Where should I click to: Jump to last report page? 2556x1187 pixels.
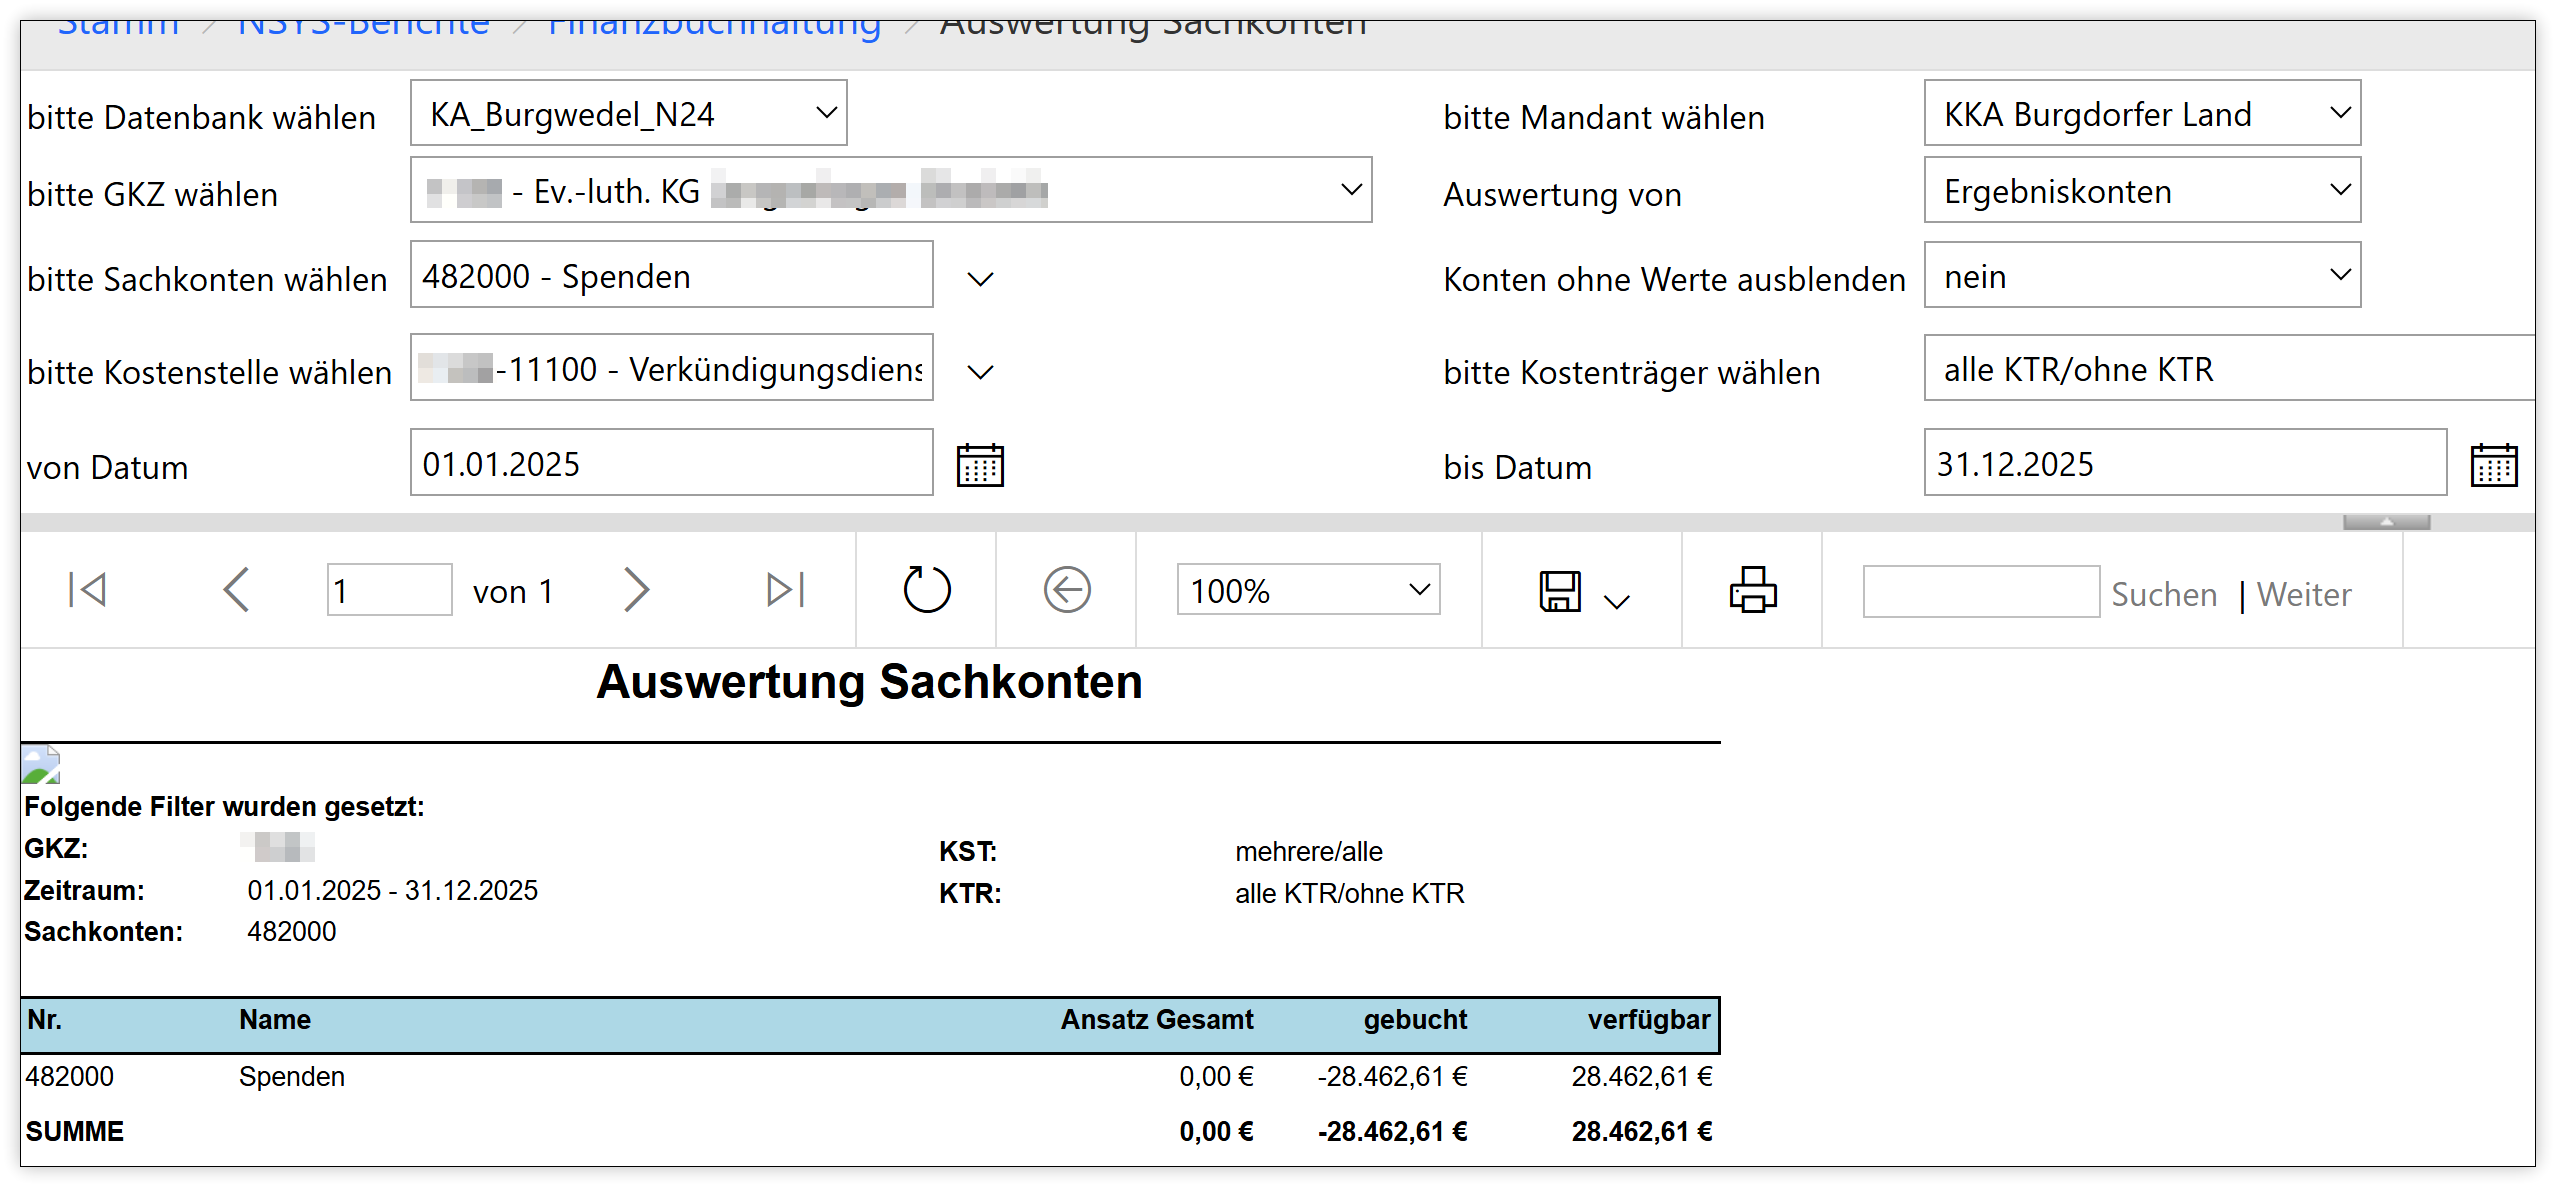(x=785, y=590)
